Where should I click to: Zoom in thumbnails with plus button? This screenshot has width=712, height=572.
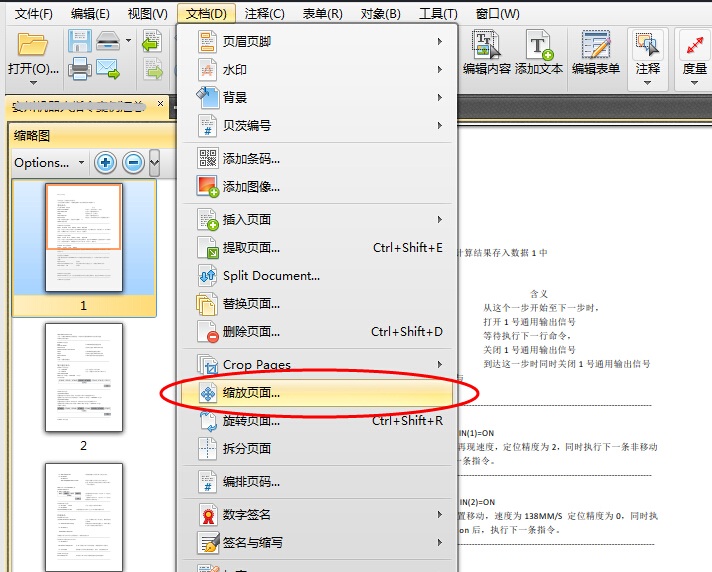click(105, 163)
